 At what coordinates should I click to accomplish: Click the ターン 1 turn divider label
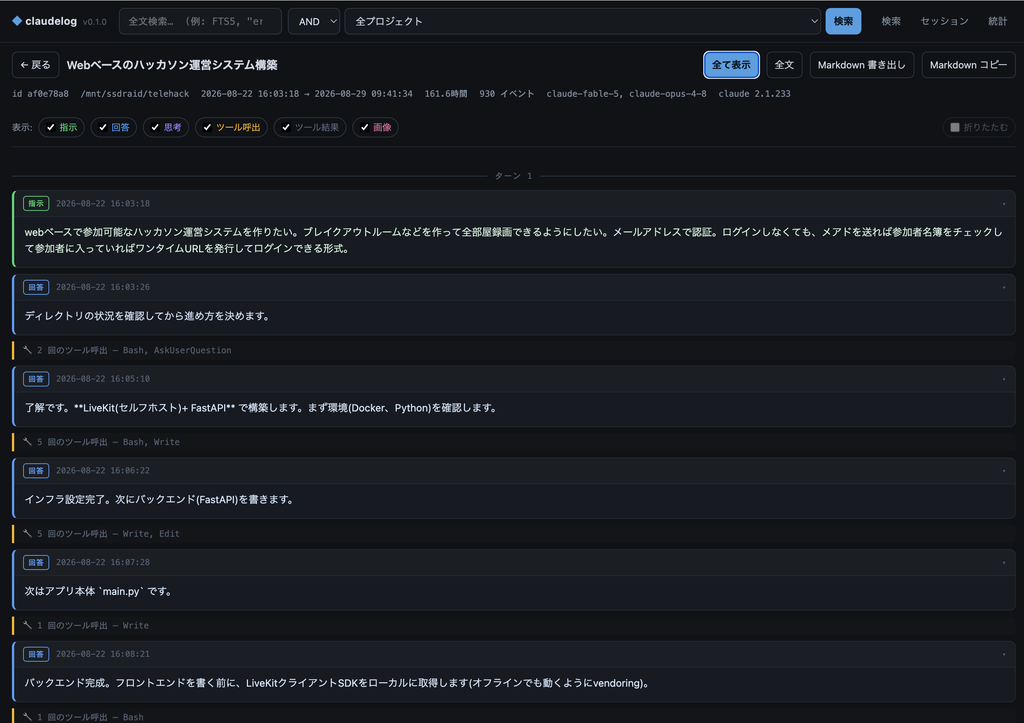[513, 176]
